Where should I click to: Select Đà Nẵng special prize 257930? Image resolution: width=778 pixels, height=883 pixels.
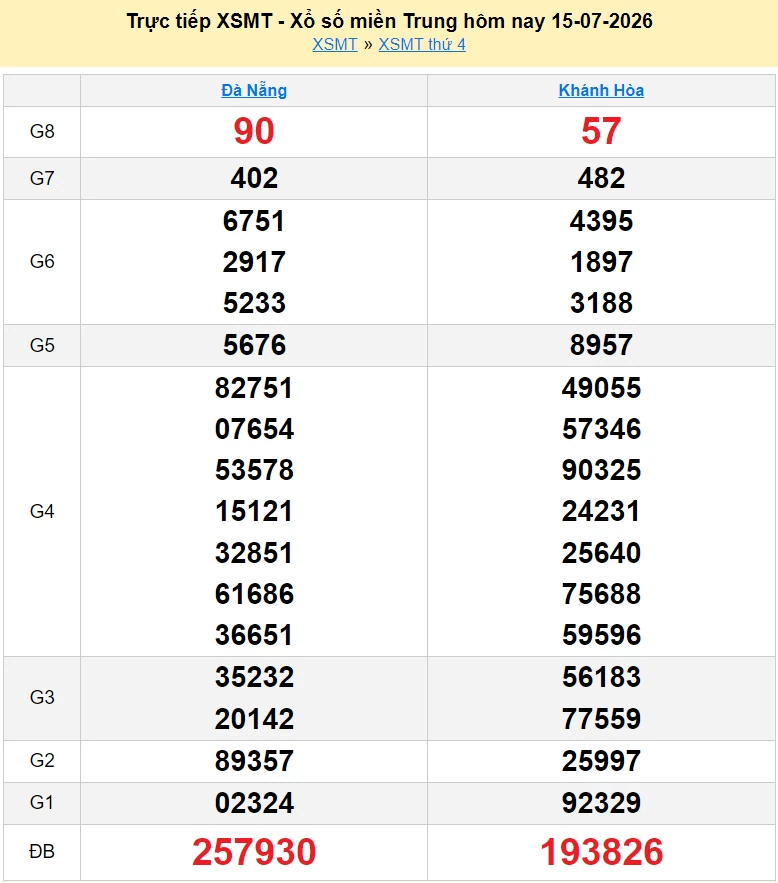254,851
